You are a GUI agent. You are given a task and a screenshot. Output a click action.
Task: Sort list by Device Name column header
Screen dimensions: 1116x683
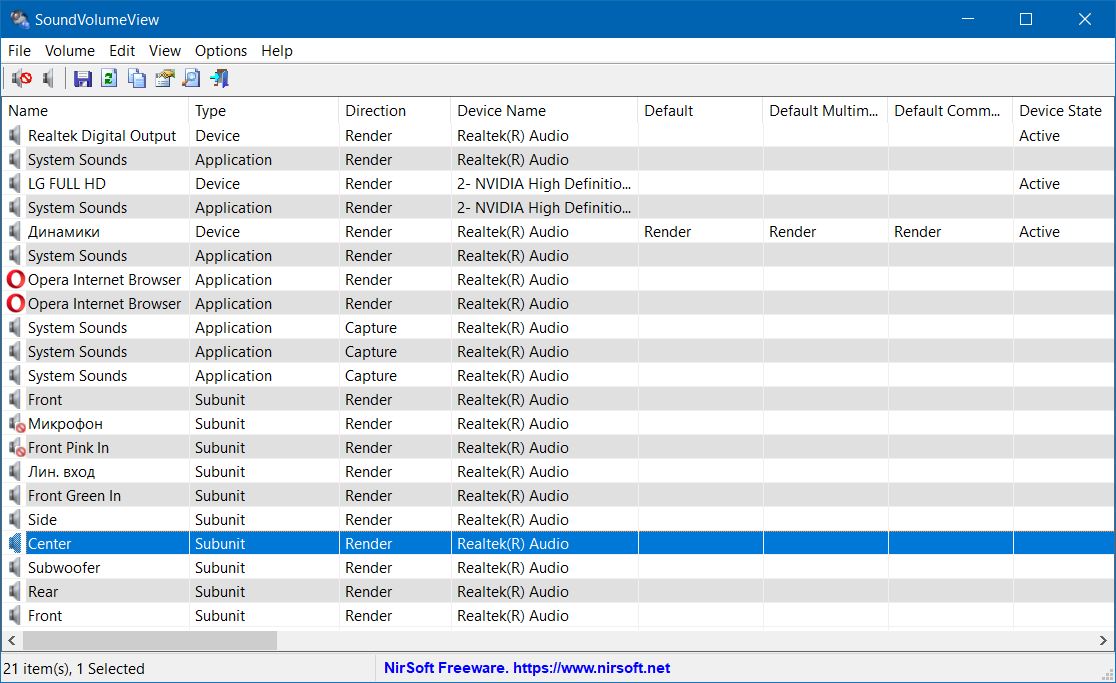(501, 111)
